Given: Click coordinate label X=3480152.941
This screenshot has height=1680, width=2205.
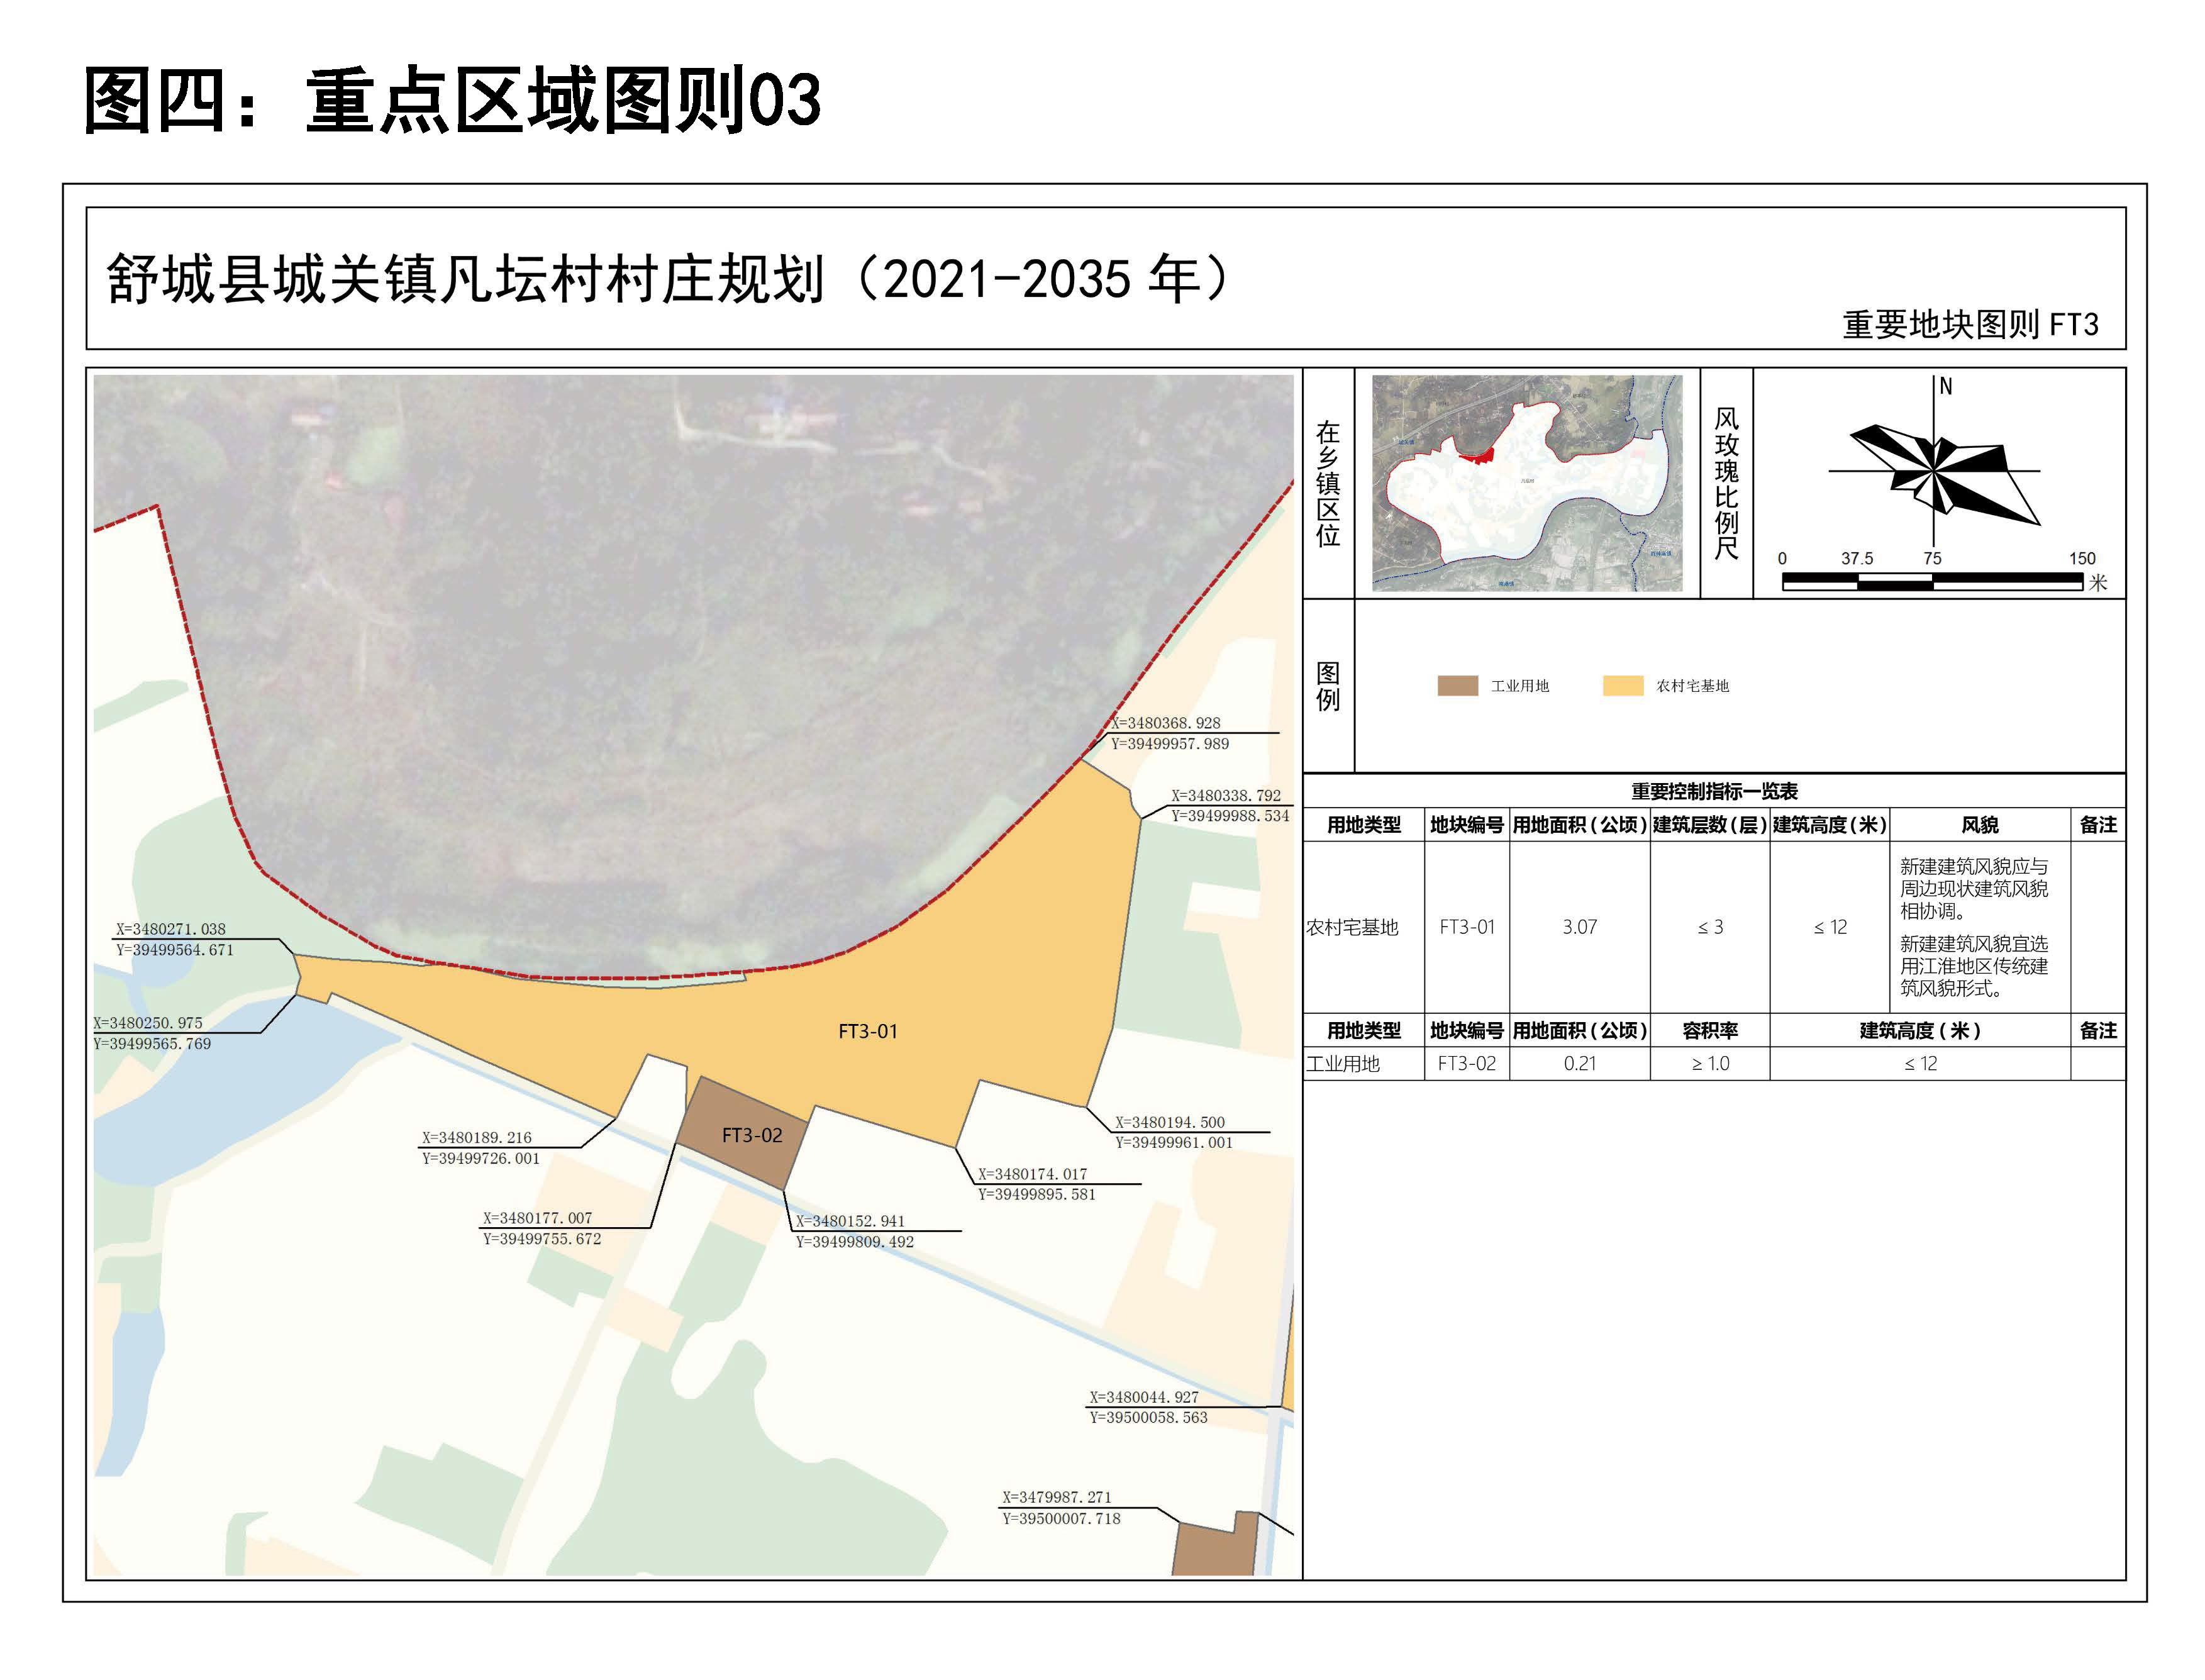Looking at the screenshot, I should 849,1221.
